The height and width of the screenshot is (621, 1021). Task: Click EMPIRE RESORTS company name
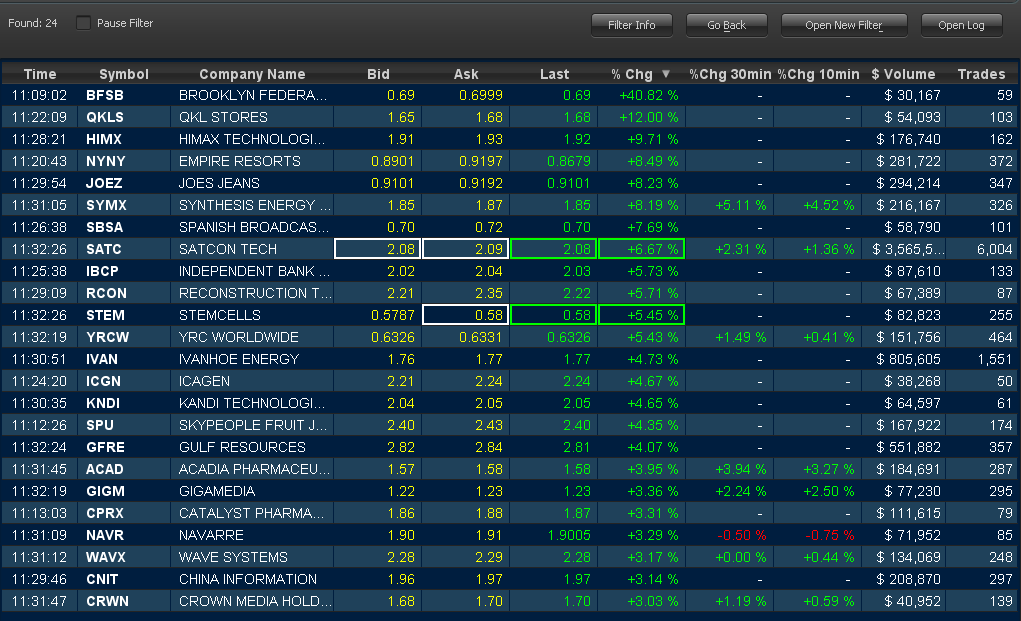coord(240,161)
